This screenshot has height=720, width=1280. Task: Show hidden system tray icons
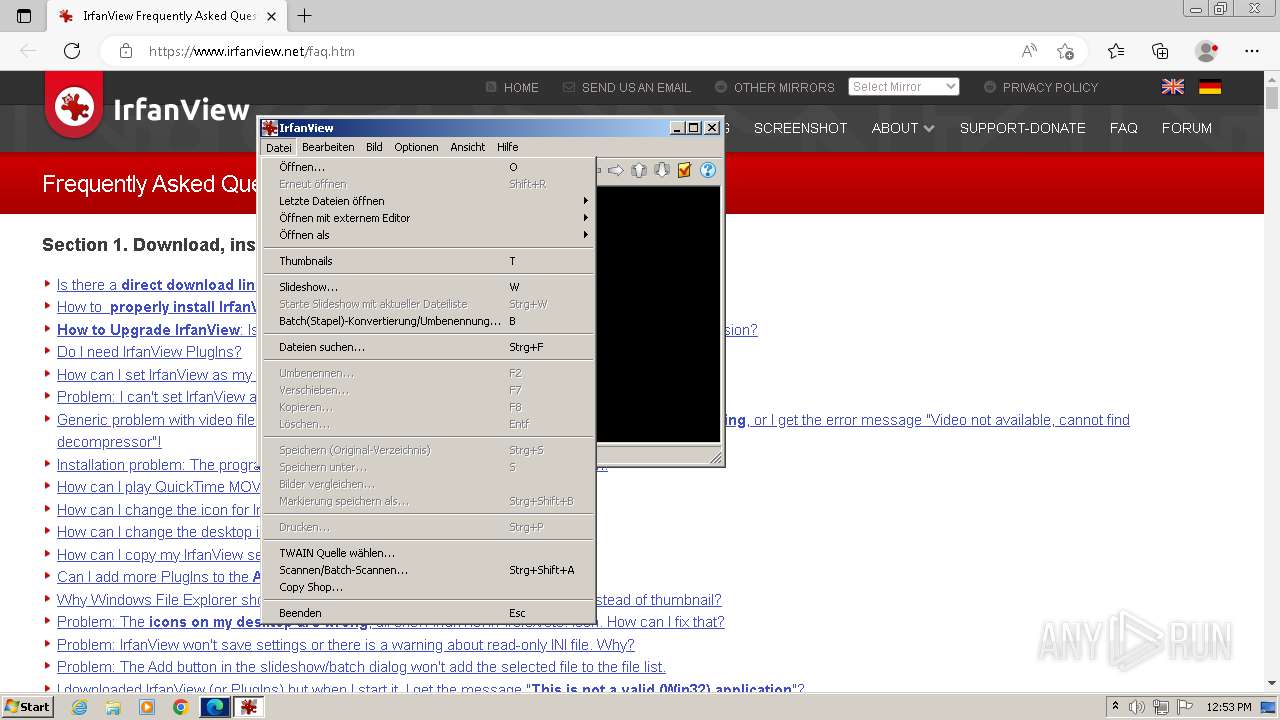tap(1115, 707)
